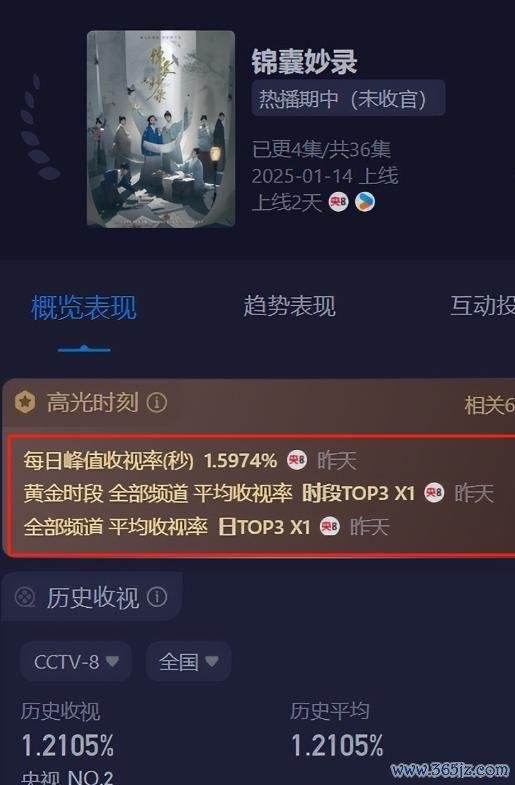Image resolution: width=515 pixels, height=785 pixels.
Task: Open the 互动投 tab at right edge
Action: click(482, 306)
